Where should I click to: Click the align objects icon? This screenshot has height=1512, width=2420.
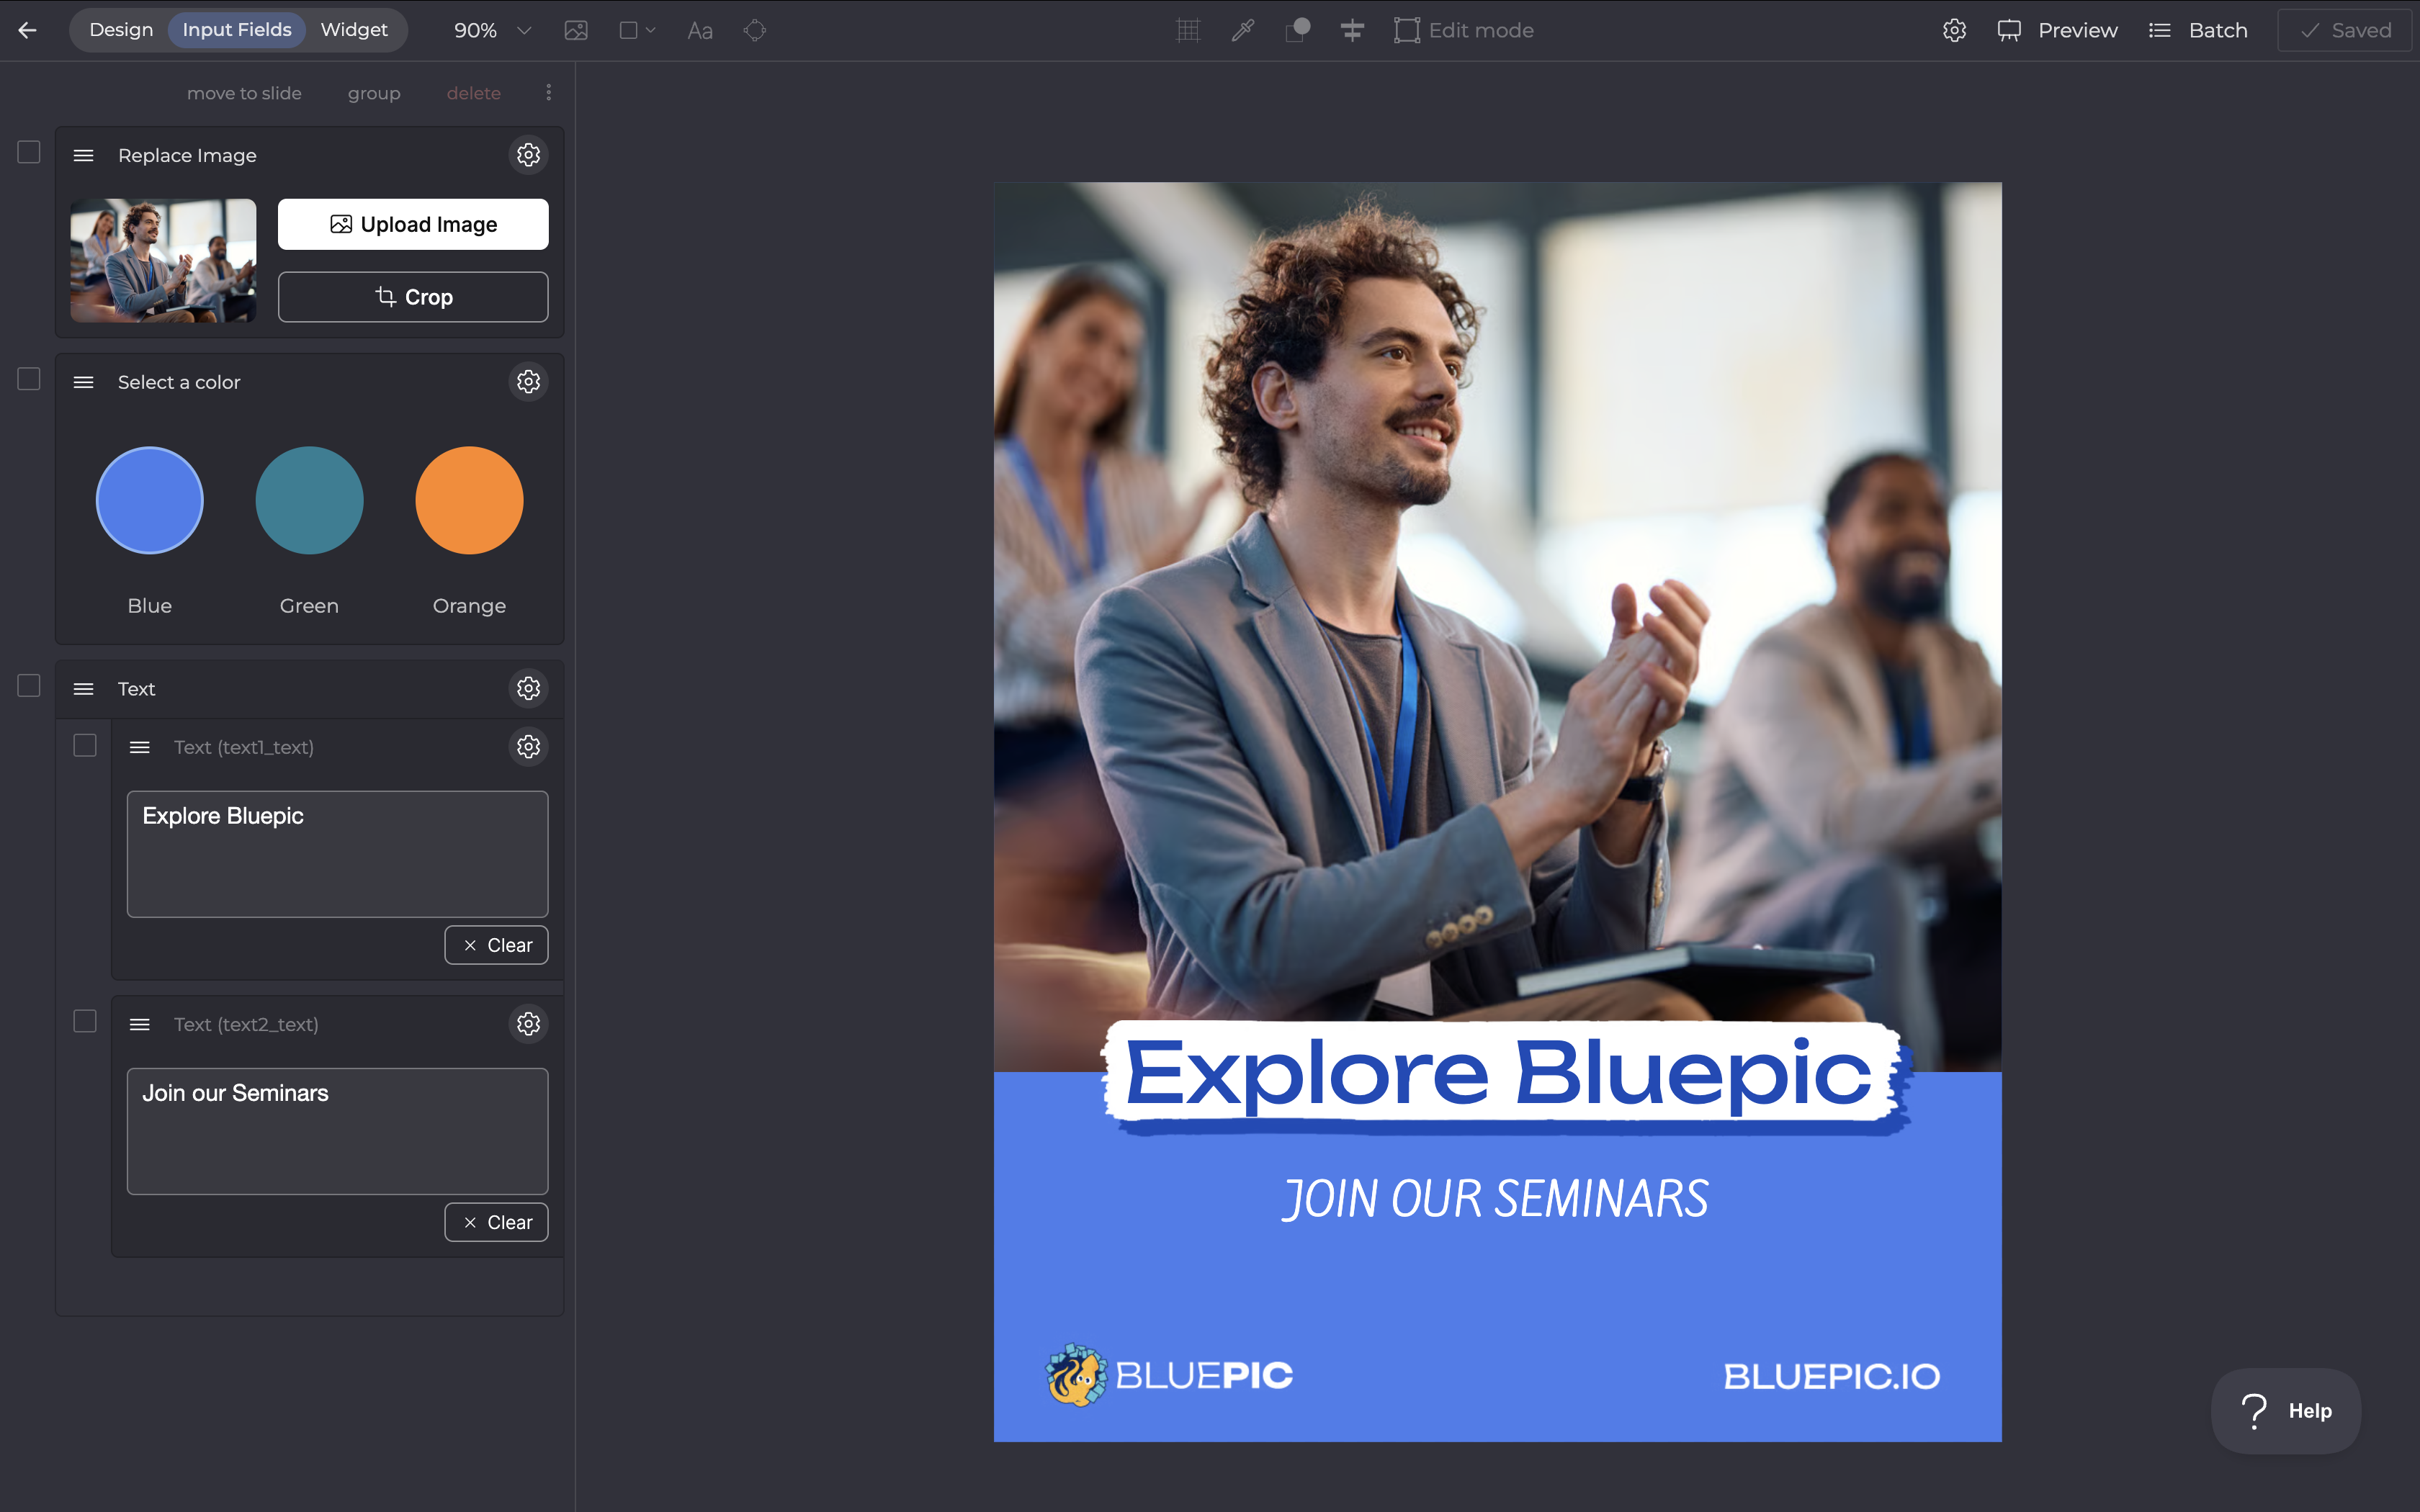pos(1352,30)
